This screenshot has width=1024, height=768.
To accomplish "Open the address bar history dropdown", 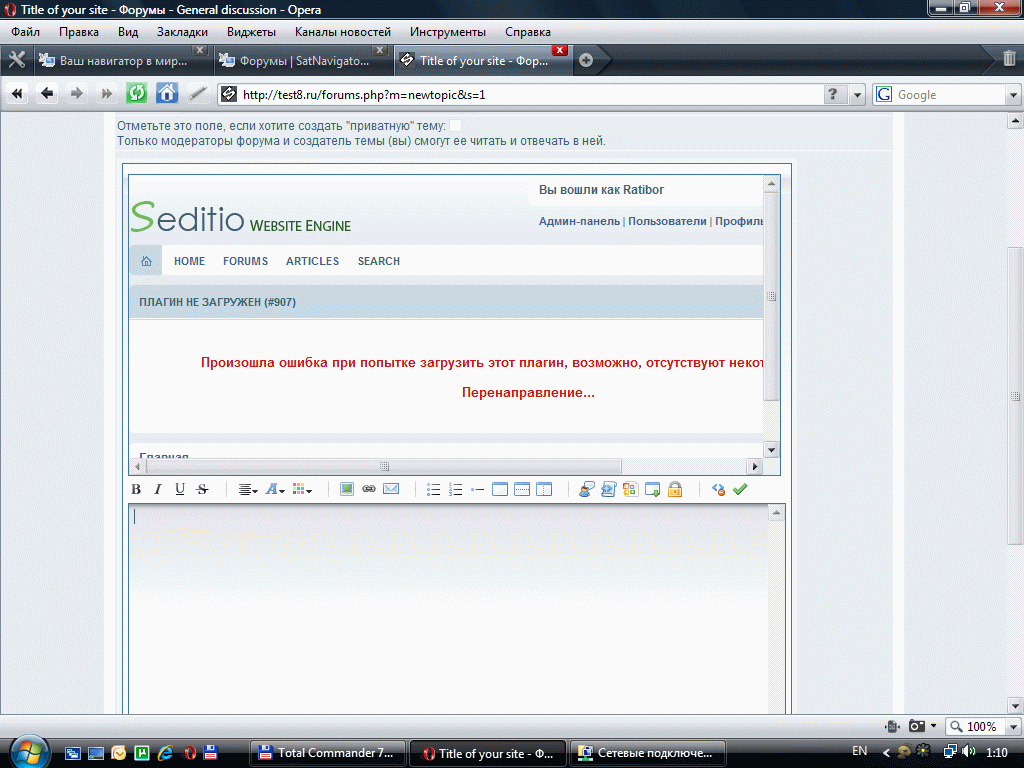I will coord(857,95).
